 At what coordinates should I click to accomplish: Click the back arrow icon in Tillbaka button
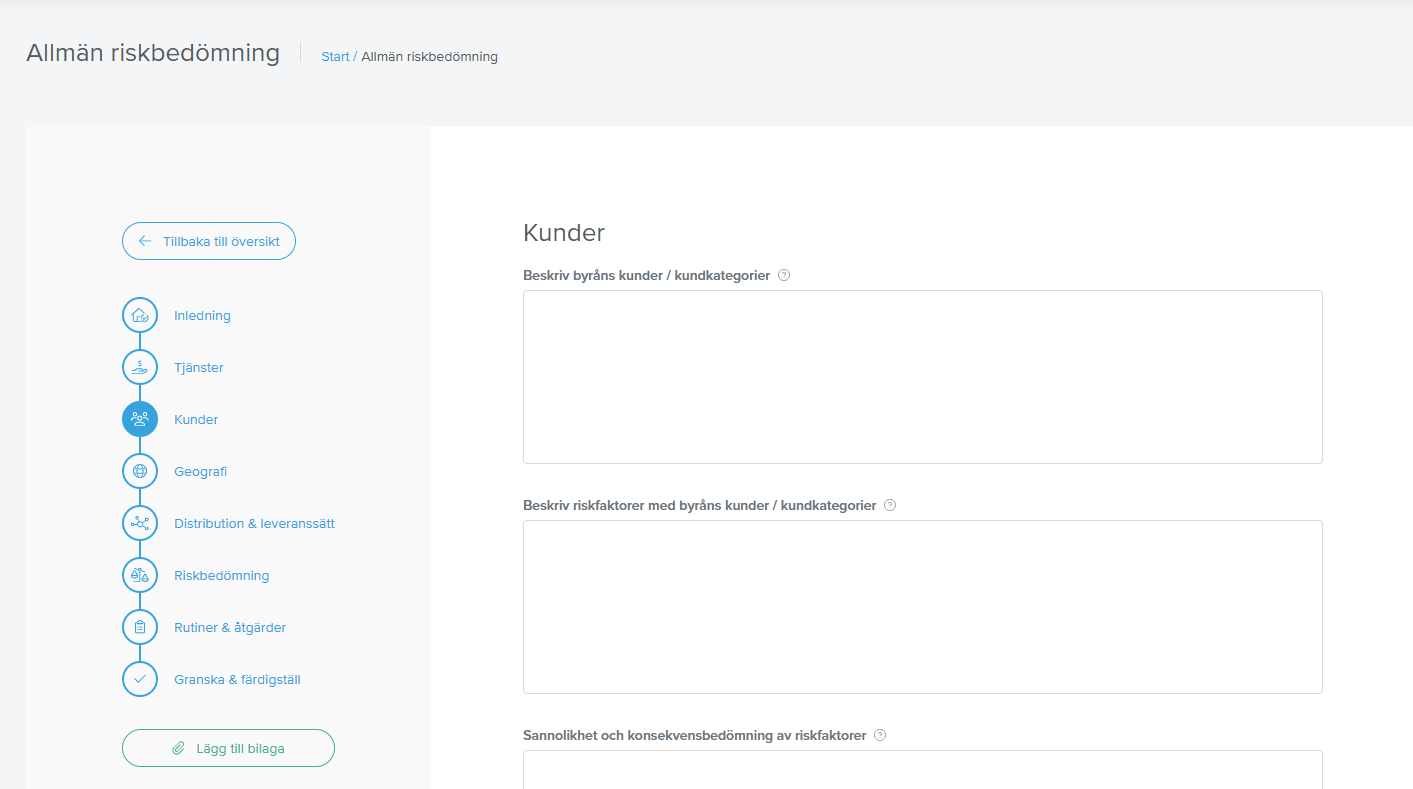(x=145, y=241)
